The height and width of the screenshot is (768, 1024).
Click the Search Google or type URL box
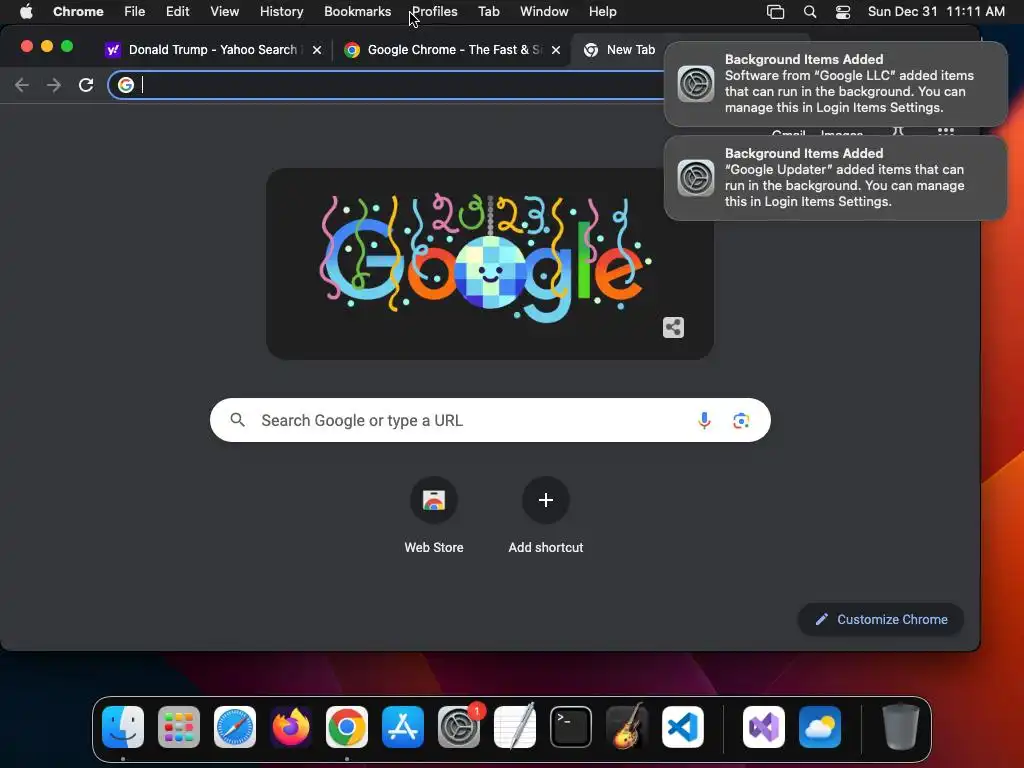point(490,420)
